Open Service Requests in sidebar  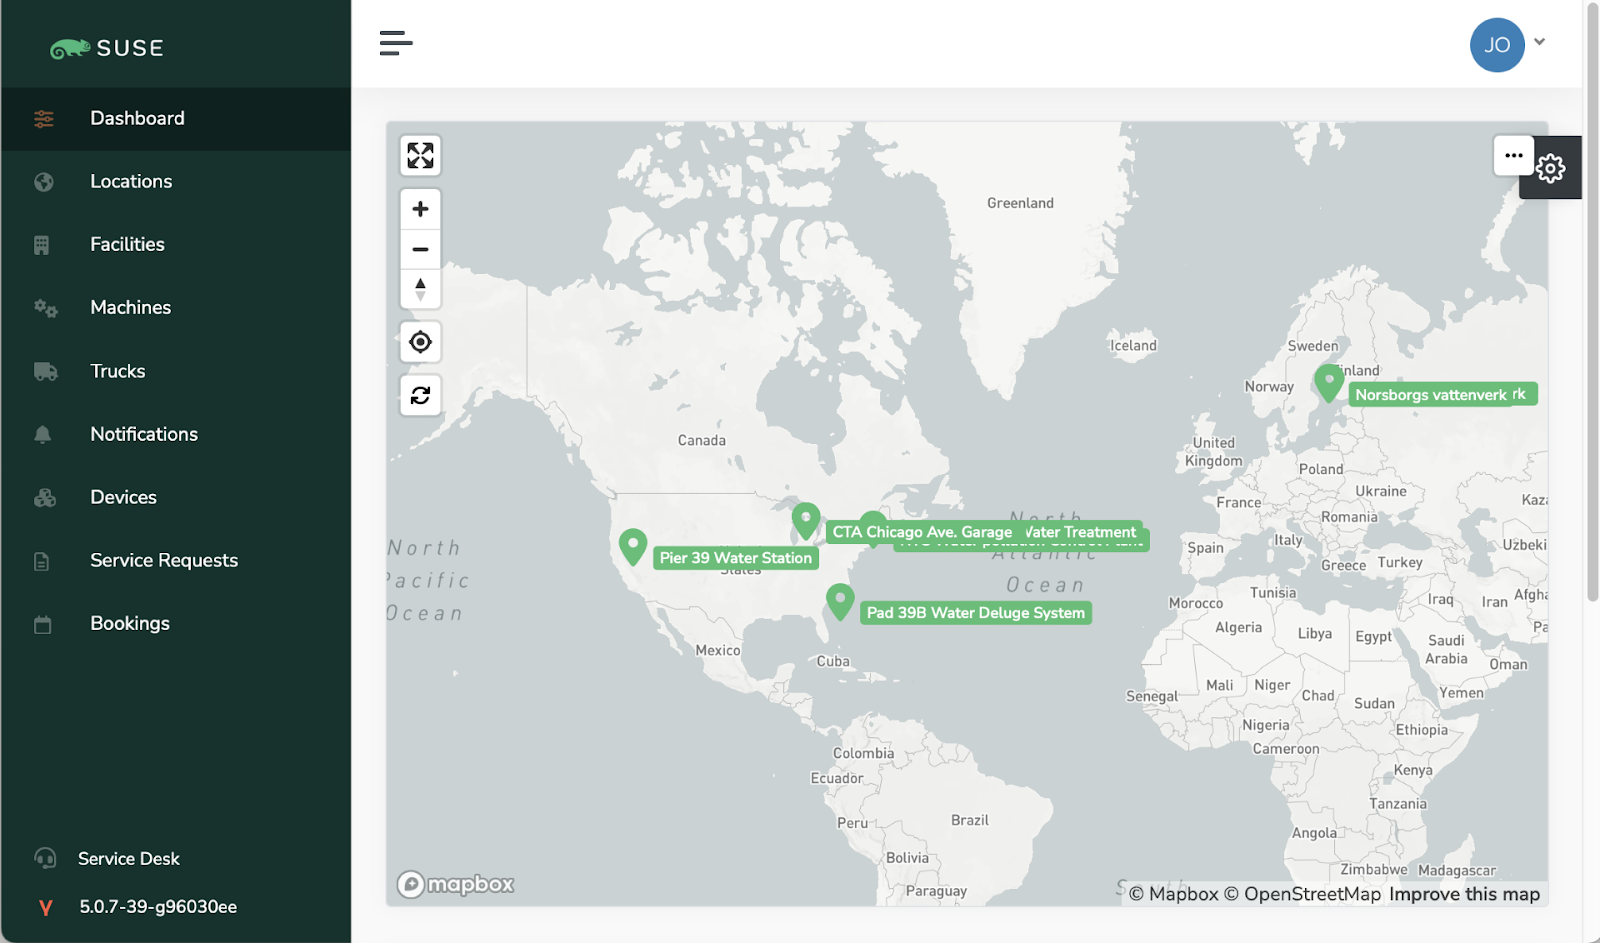pyautogui.click(x=164, y=560)
